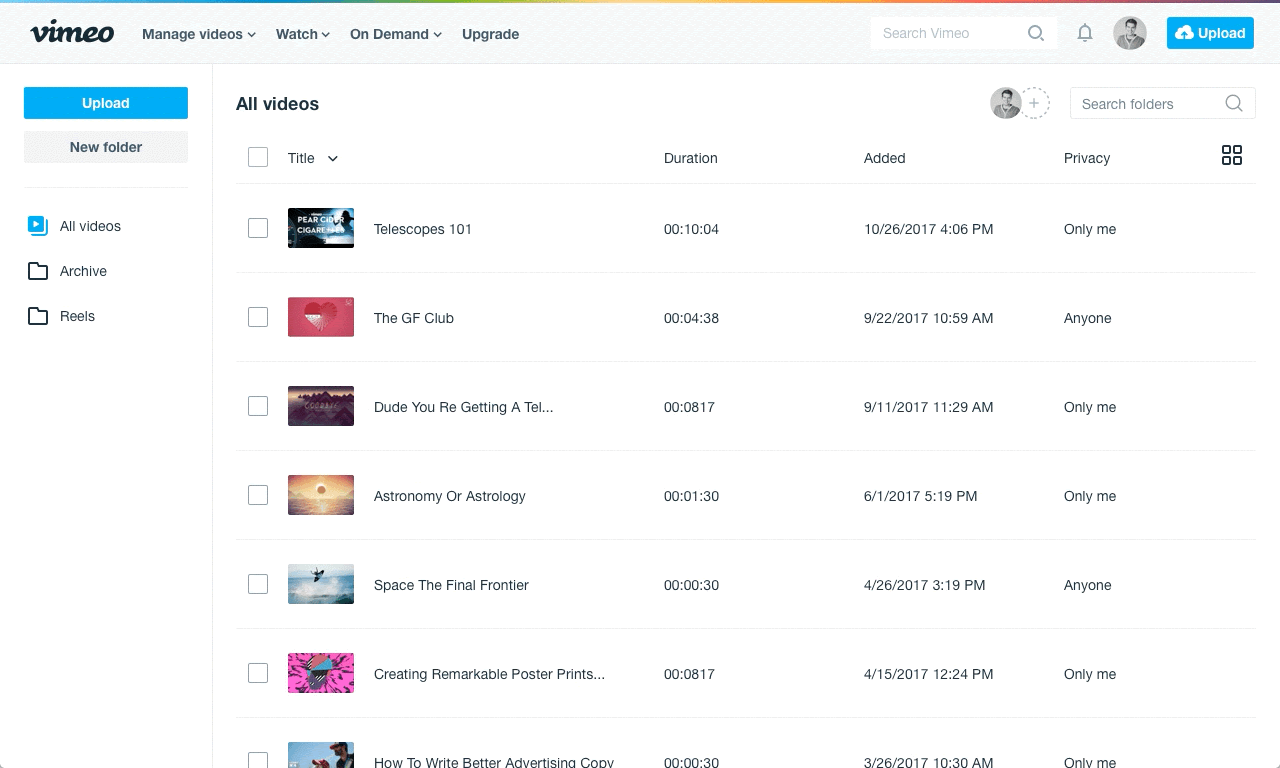Open the user profile avatar menu
Screen dimensions: 1280x768
pyautogui.click(x=1130, y=33)
